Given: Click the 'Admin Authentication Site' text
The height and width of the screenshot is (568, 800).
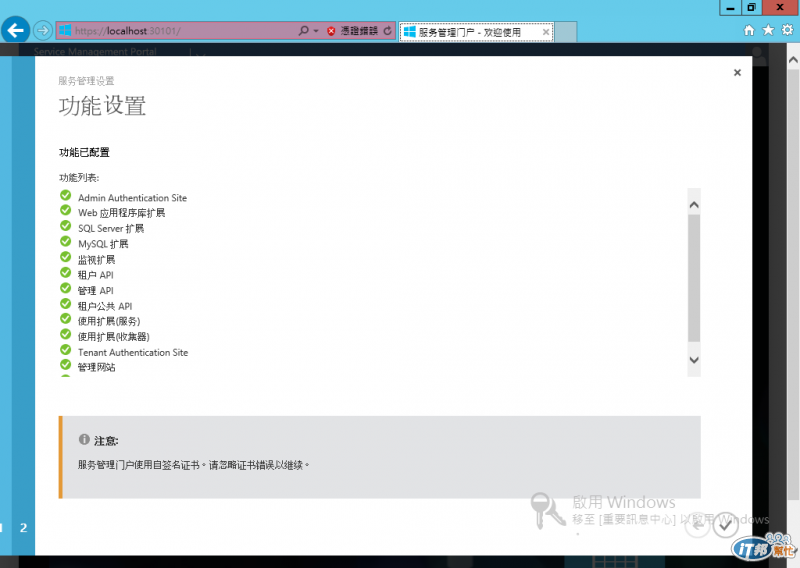Looking at the screenshot, I should pyautogui.click(x=133, y=198).
